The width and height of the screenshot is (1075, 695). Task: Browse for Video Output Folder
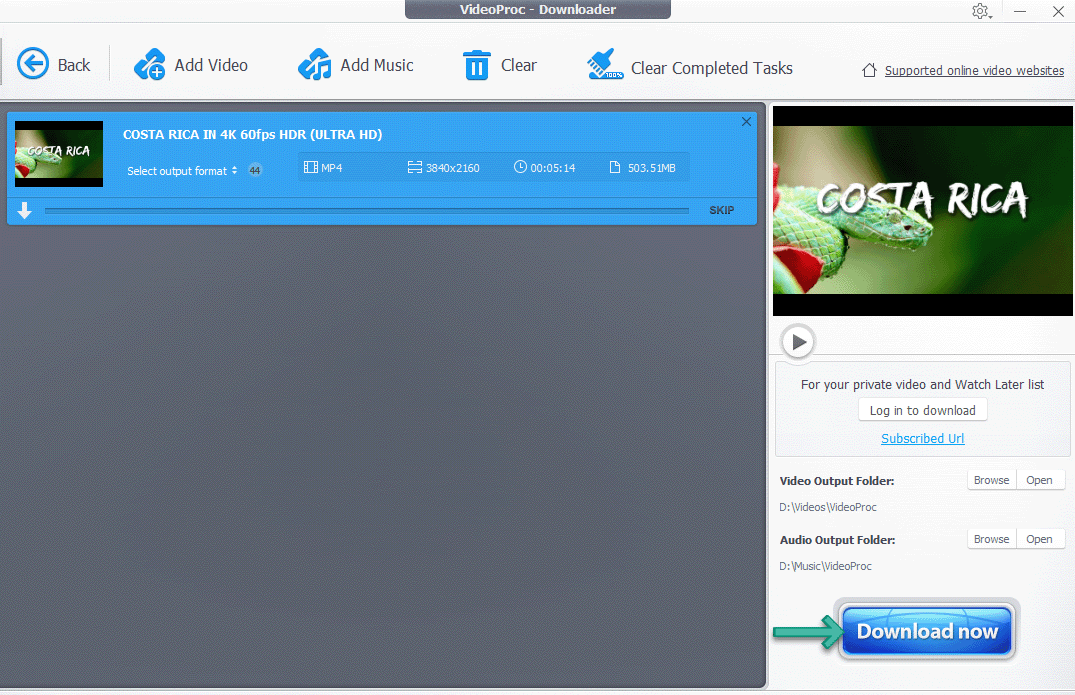(x=991, y=480)
